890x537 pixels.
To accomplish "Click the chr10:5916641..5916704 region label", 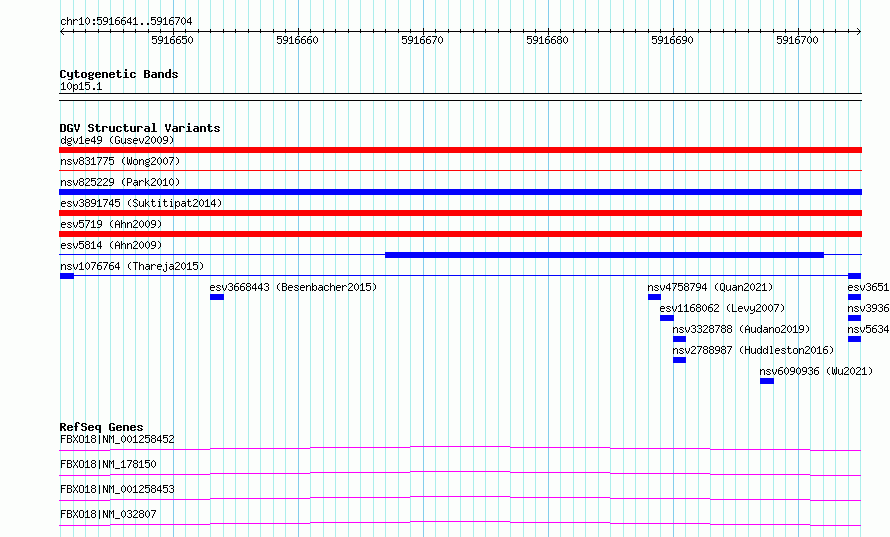I will click(x=126, y=21).
